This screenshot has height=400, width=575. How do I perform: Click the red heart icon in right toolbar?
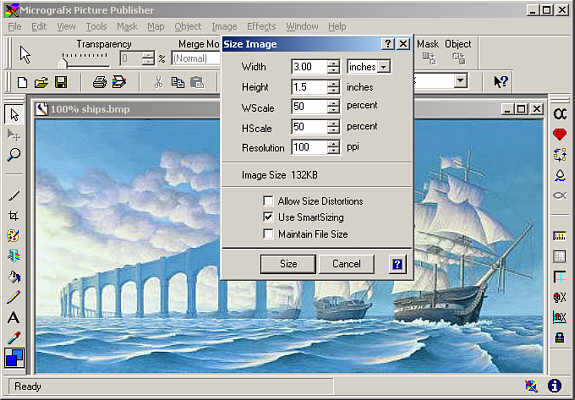560,134
